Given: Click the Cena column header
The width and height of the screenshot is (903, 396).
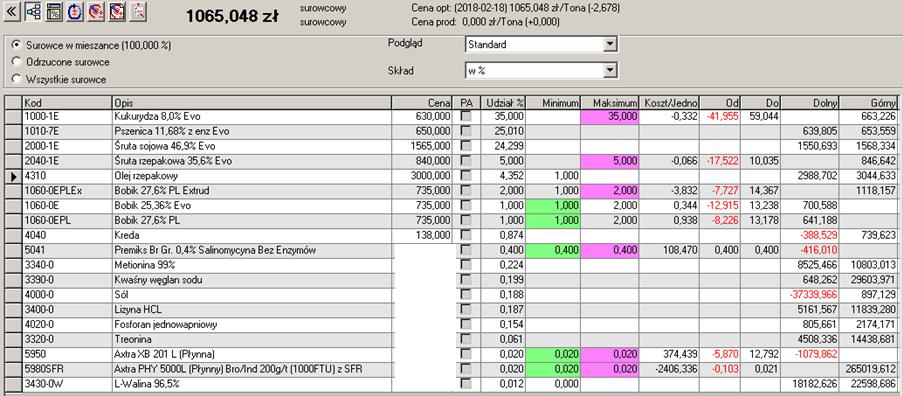Looking at the screenshot, I should click(x=422, y=103).
